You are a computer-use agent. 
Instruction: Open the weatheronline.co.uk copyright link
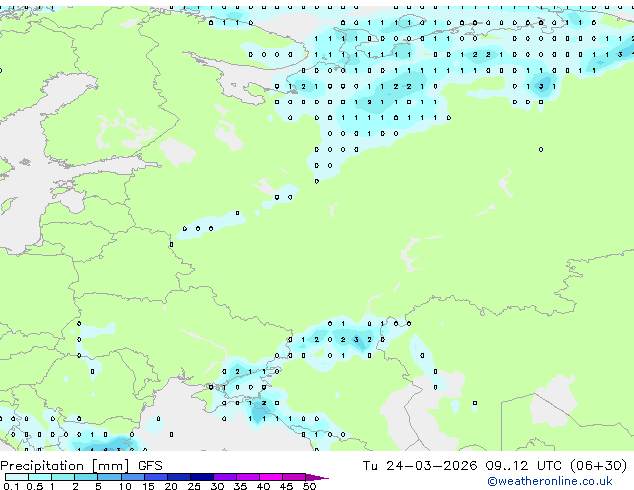click(550, 481)
